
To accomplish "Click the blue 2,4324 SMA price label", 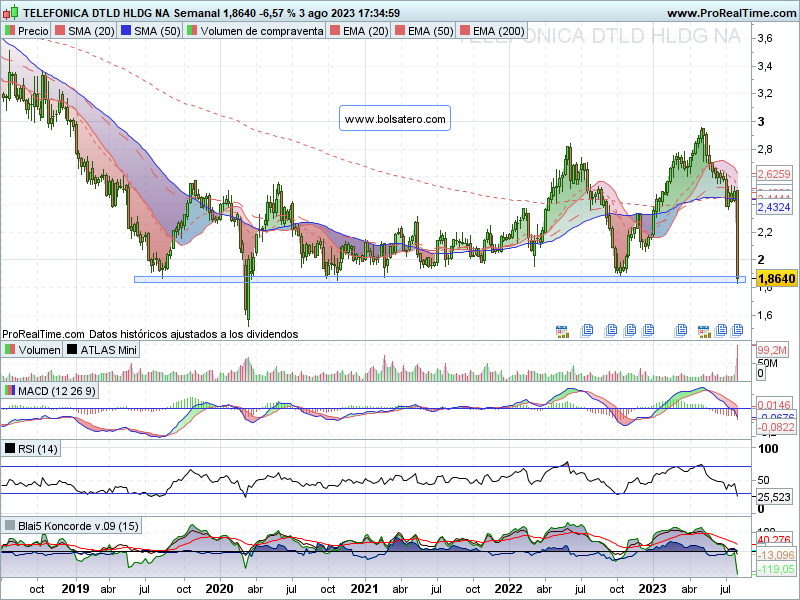I will coord(773,207).
